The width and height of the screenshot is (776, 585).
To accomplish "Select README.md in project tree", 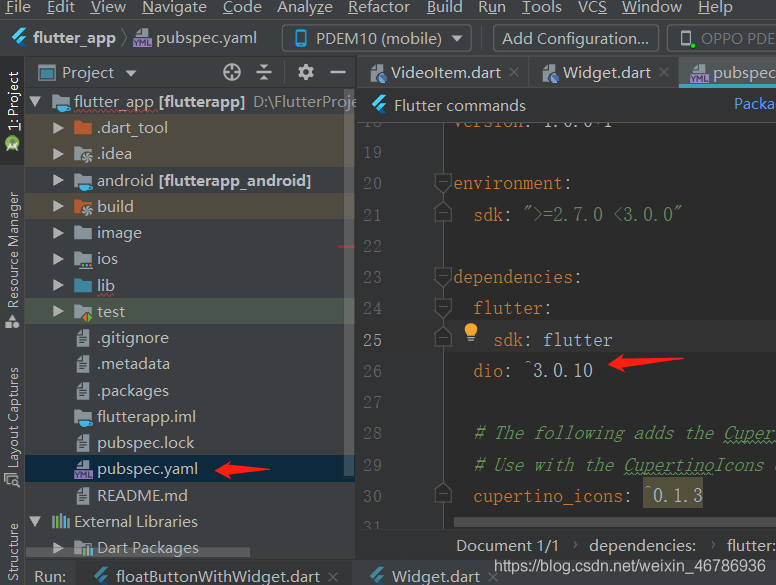I will (x=142, y=495).
